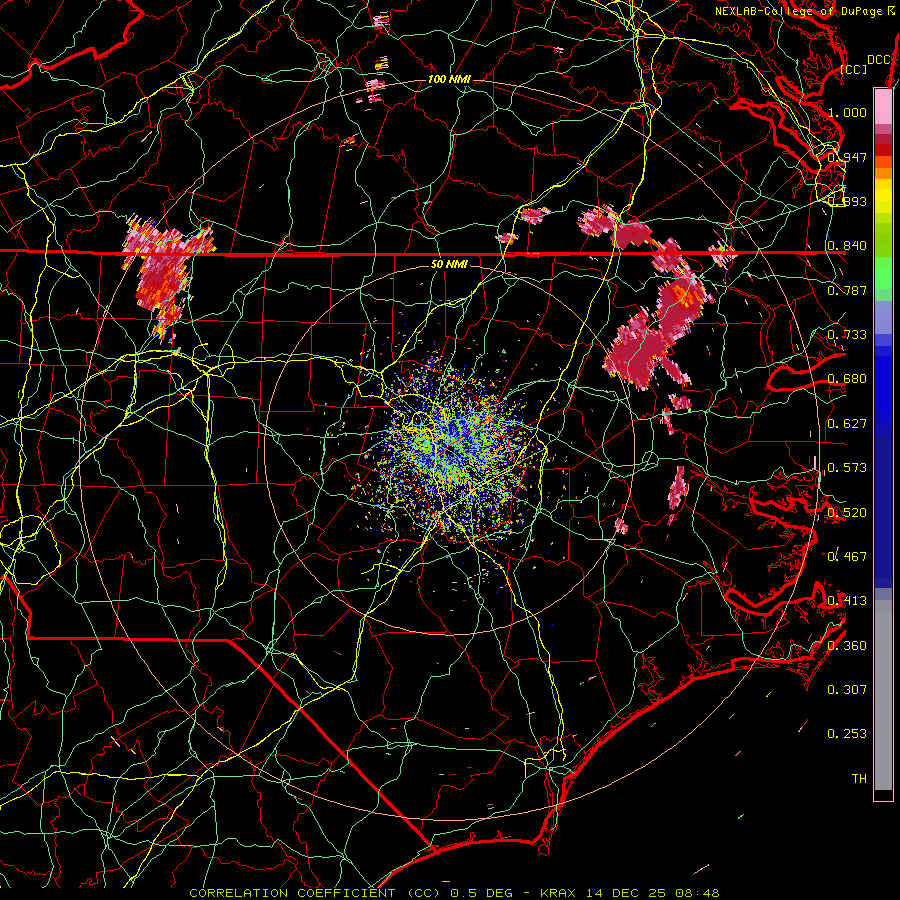Viewport: 900px width, 900px height.
Task: Select the 0.467 legend value
Action: (847, 556)
